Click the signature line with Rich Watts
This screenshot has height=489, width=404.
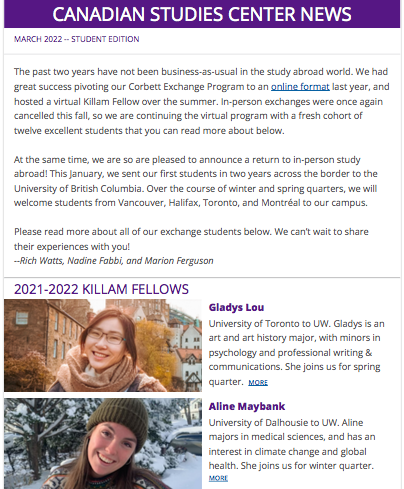114,261
